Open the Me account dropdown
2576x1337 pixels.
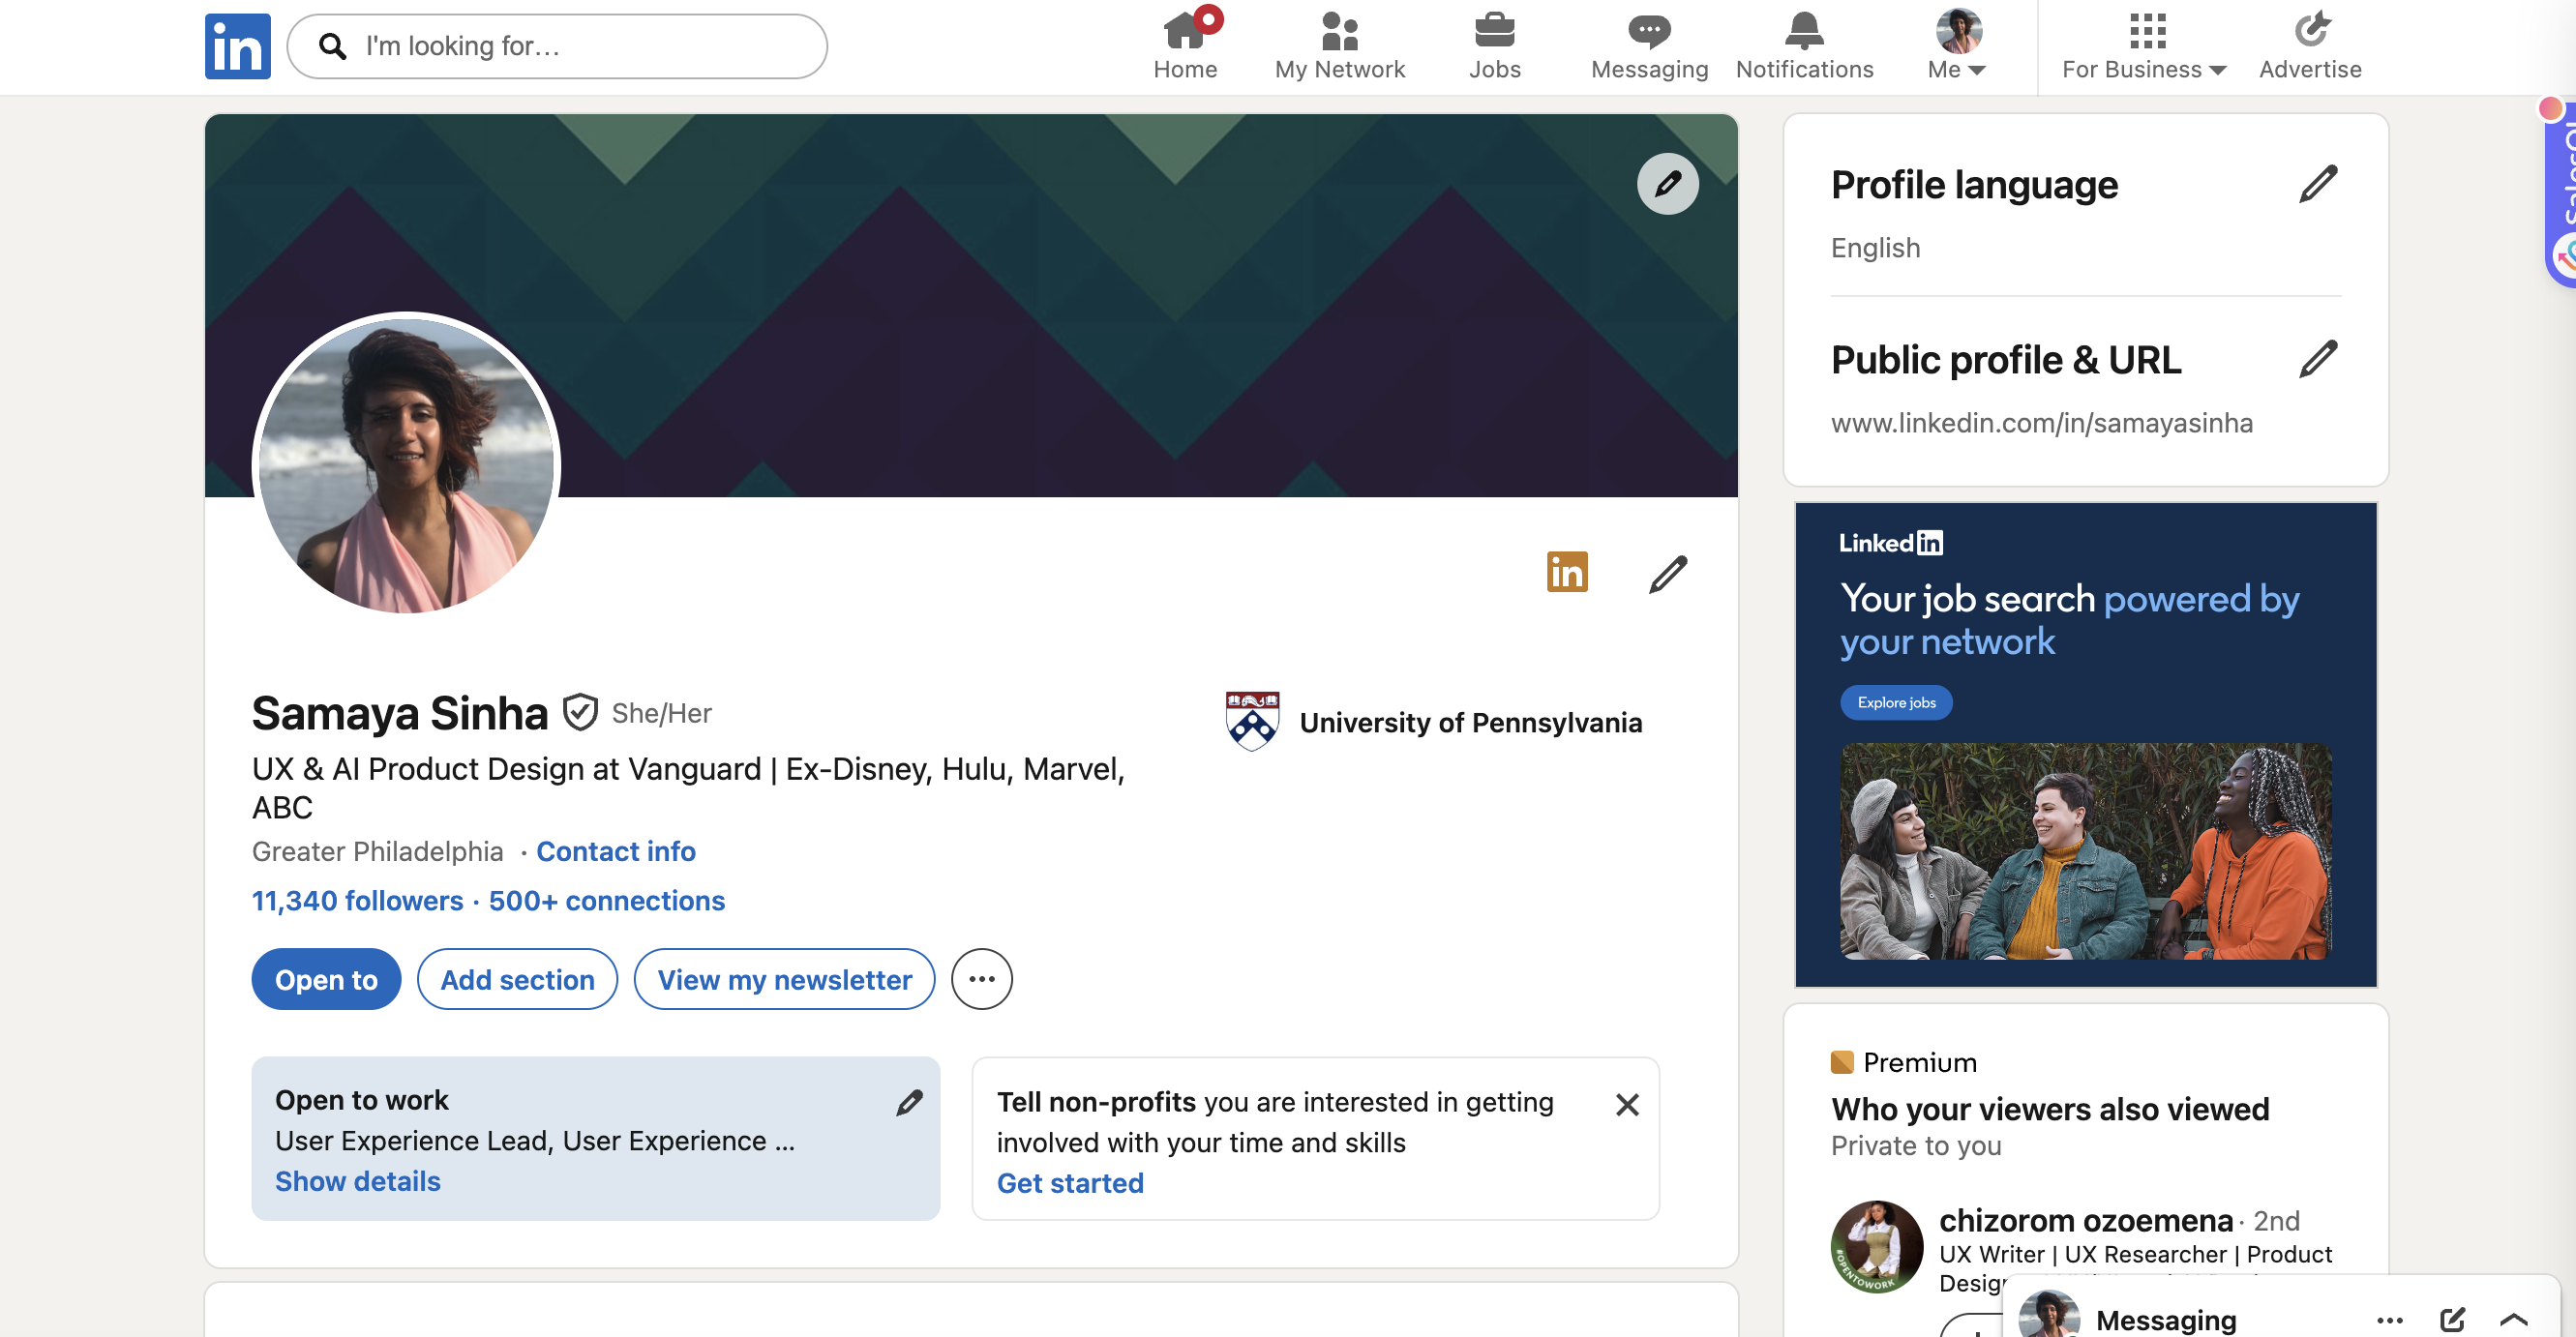click(1958, 45)
